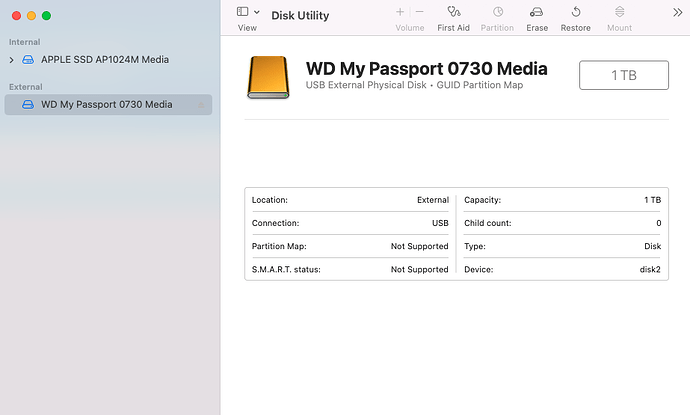The height and width of the screenshot is (415, 690).
Task: Click the remove Volume minus icon
Action: (419, 12)
